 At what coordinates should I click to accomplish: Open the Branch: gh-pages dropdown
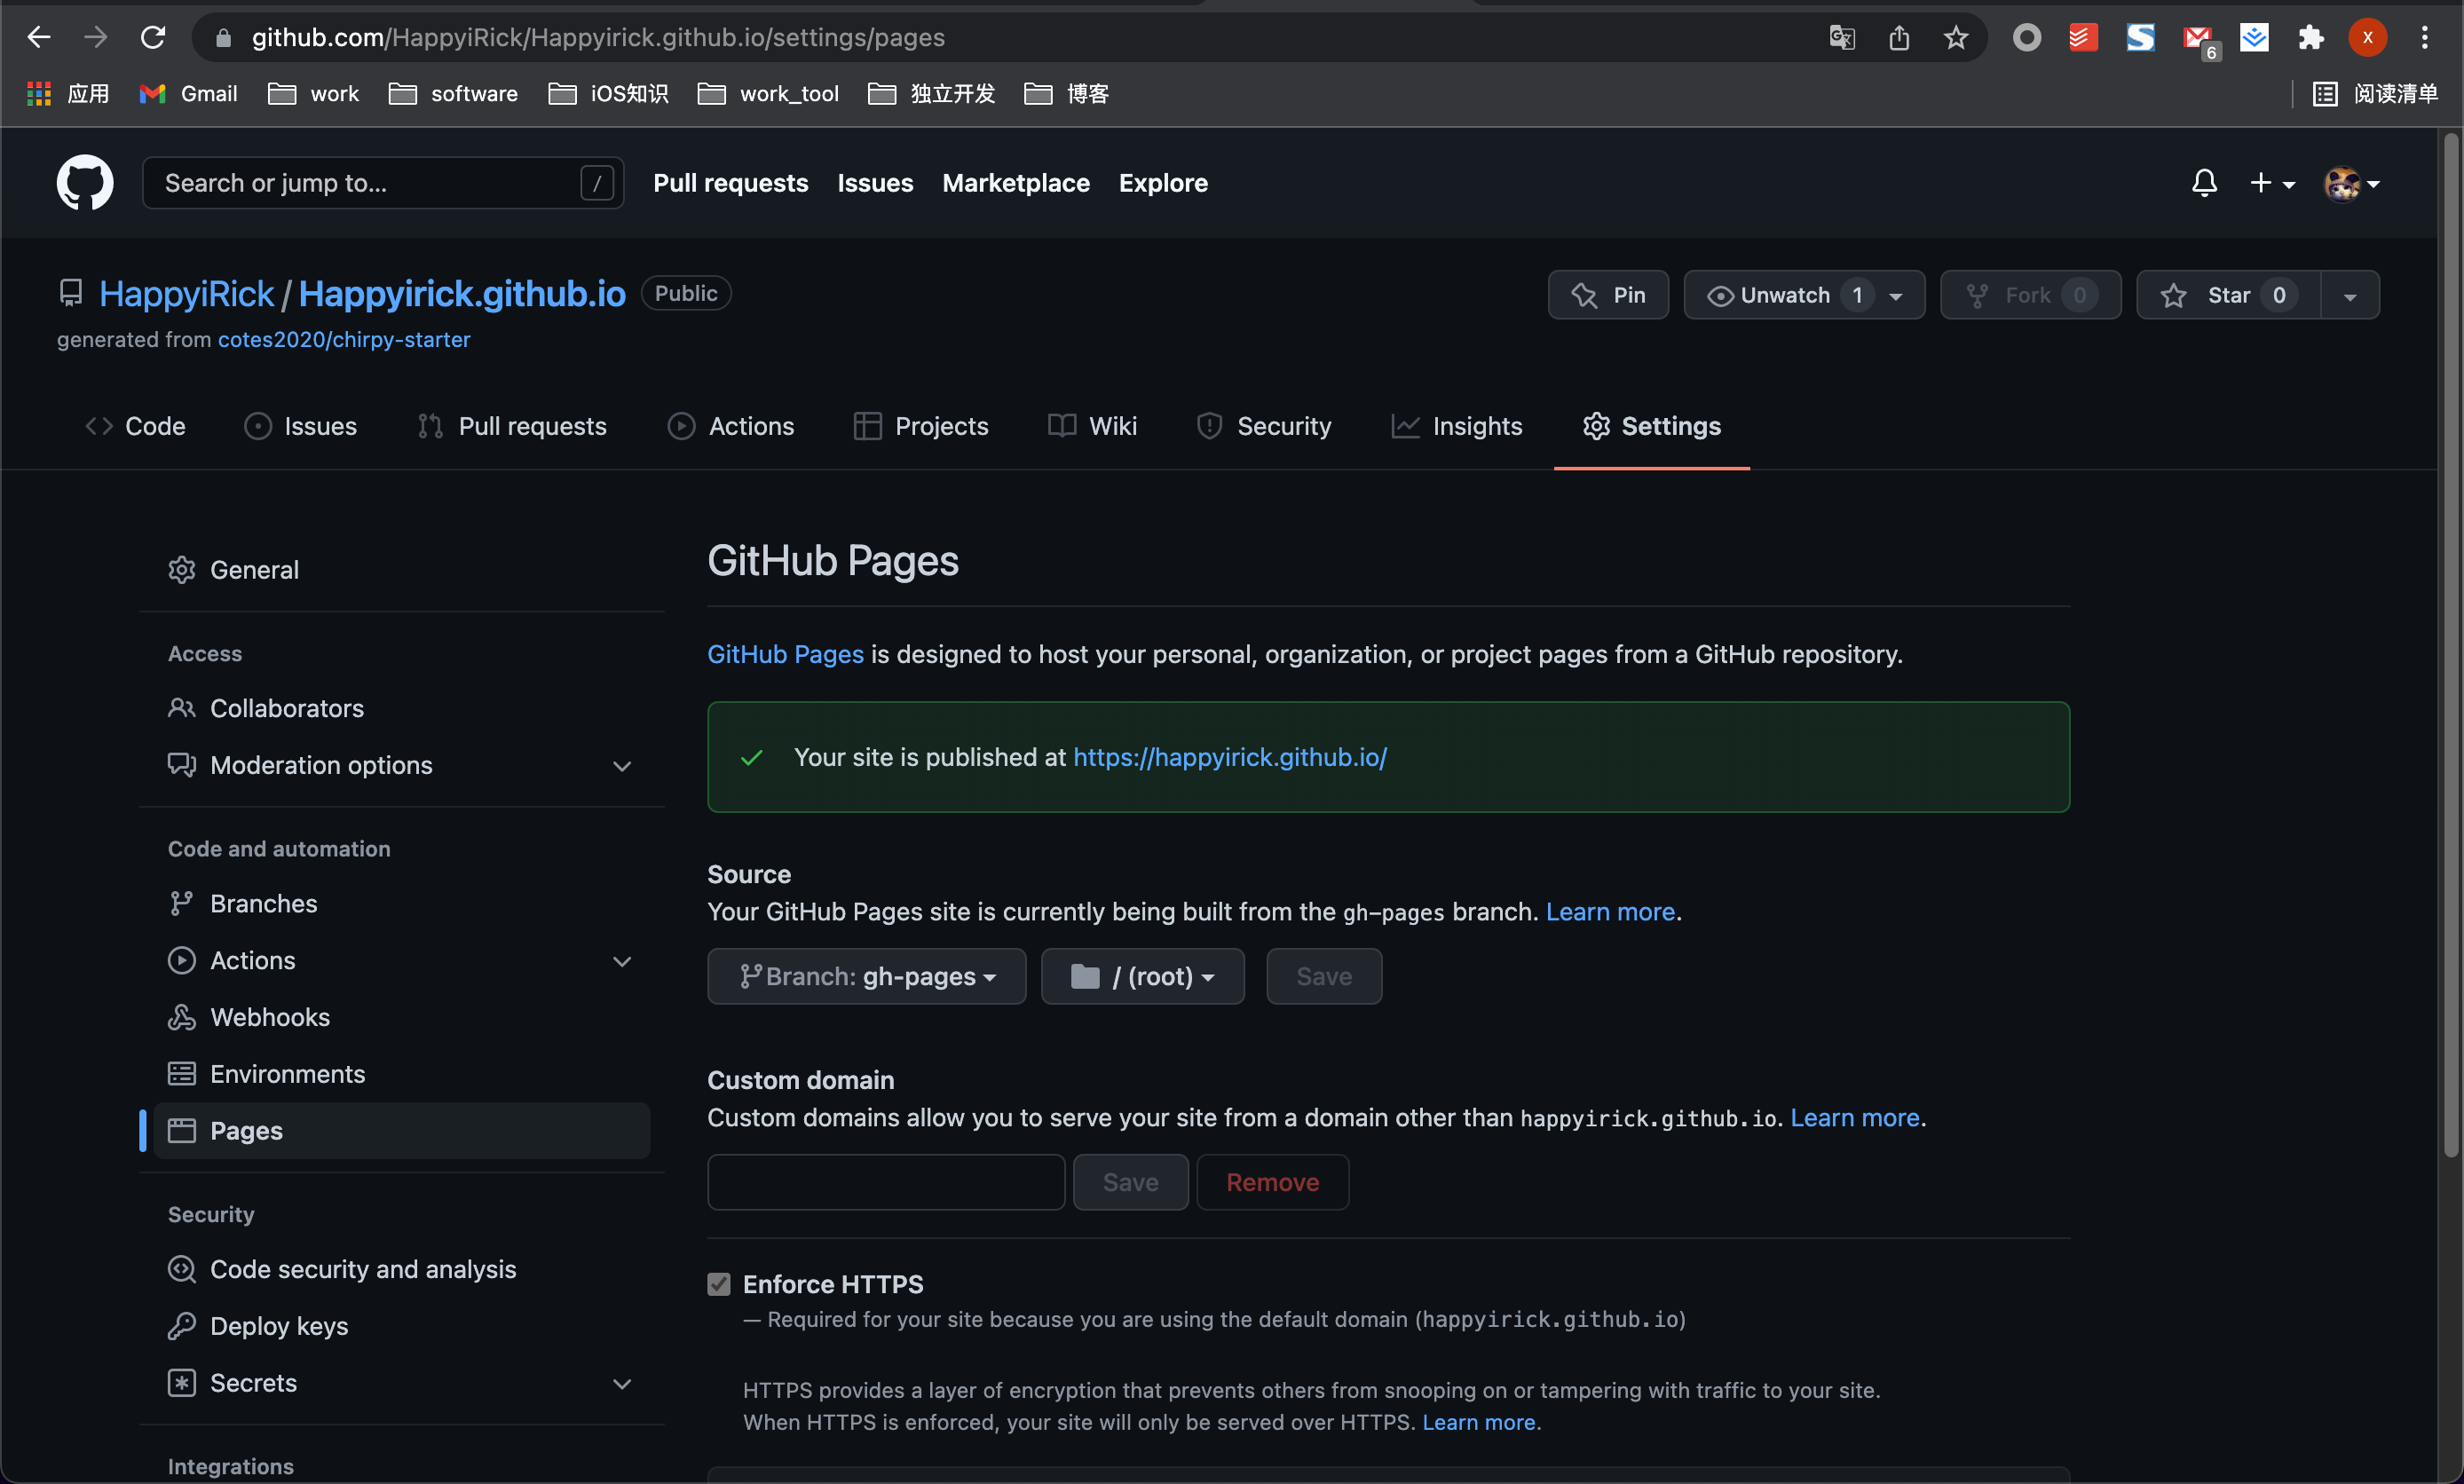[x=866, y=976]
